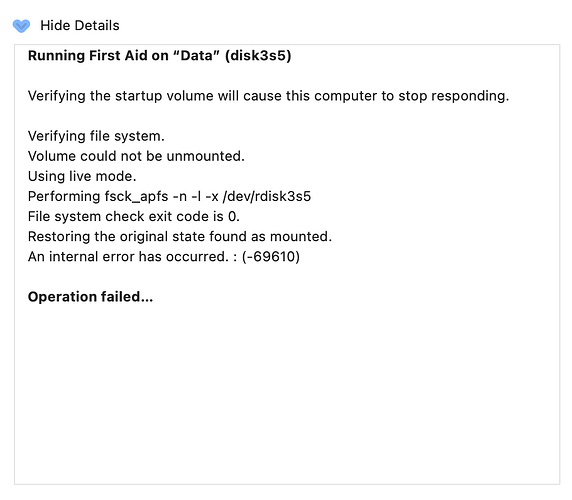Select the Running First Aid heading line
This screenshot has width=572, height=500.
(159, 55)
